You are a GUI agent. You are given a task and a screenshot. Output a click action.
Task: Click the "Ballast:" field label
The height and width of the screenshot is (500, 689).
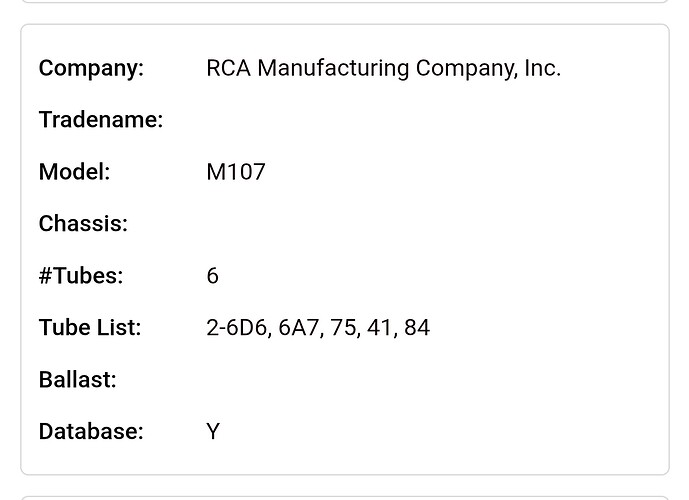pos(77,380)
